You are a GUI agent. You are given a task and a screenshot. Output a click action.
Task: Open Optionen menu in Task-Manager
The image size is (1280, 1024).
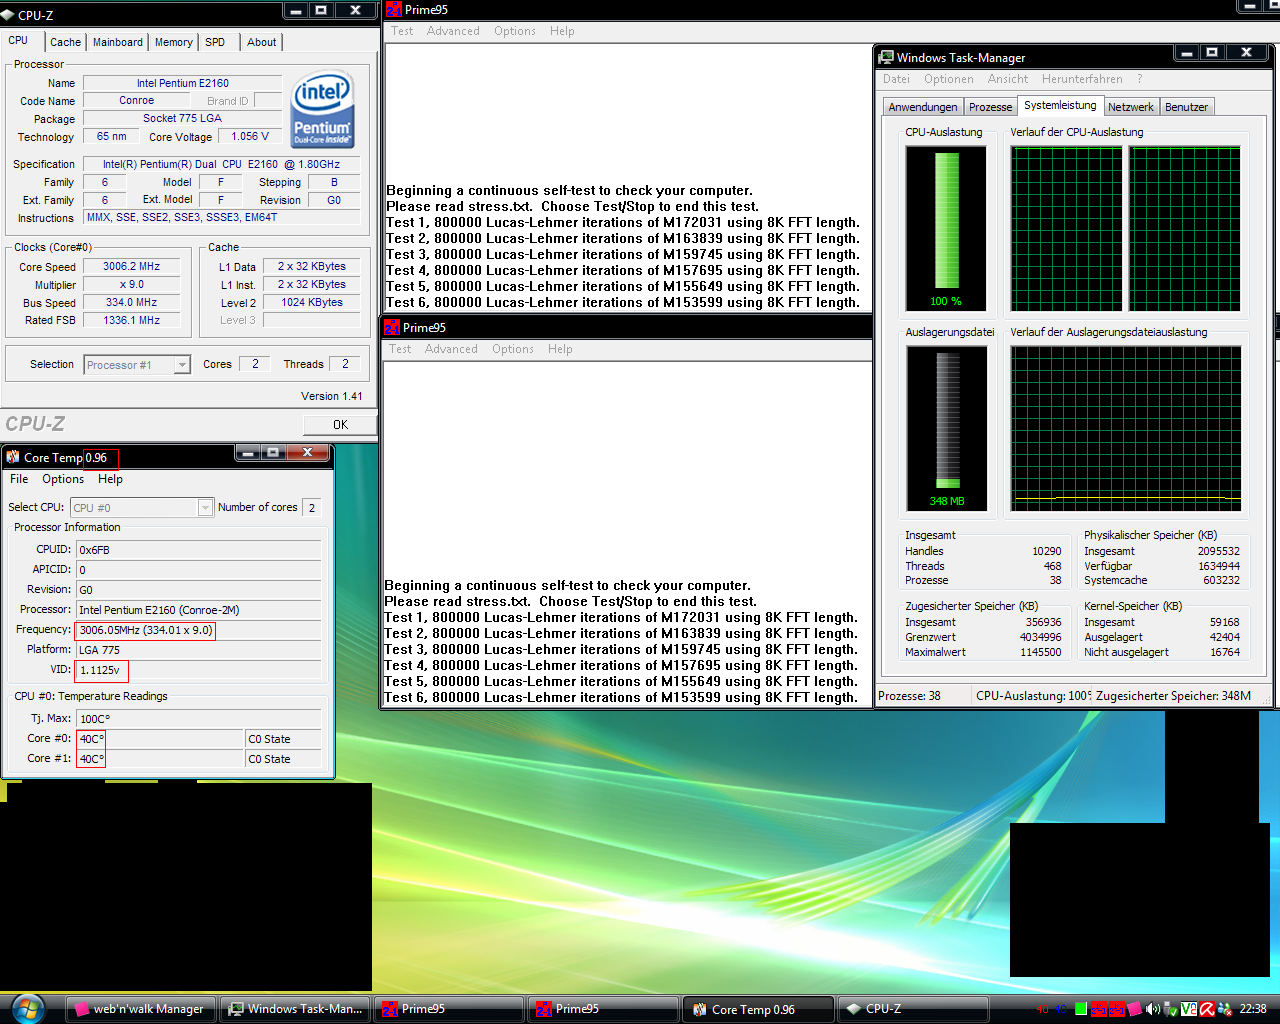tap(949, 79)
